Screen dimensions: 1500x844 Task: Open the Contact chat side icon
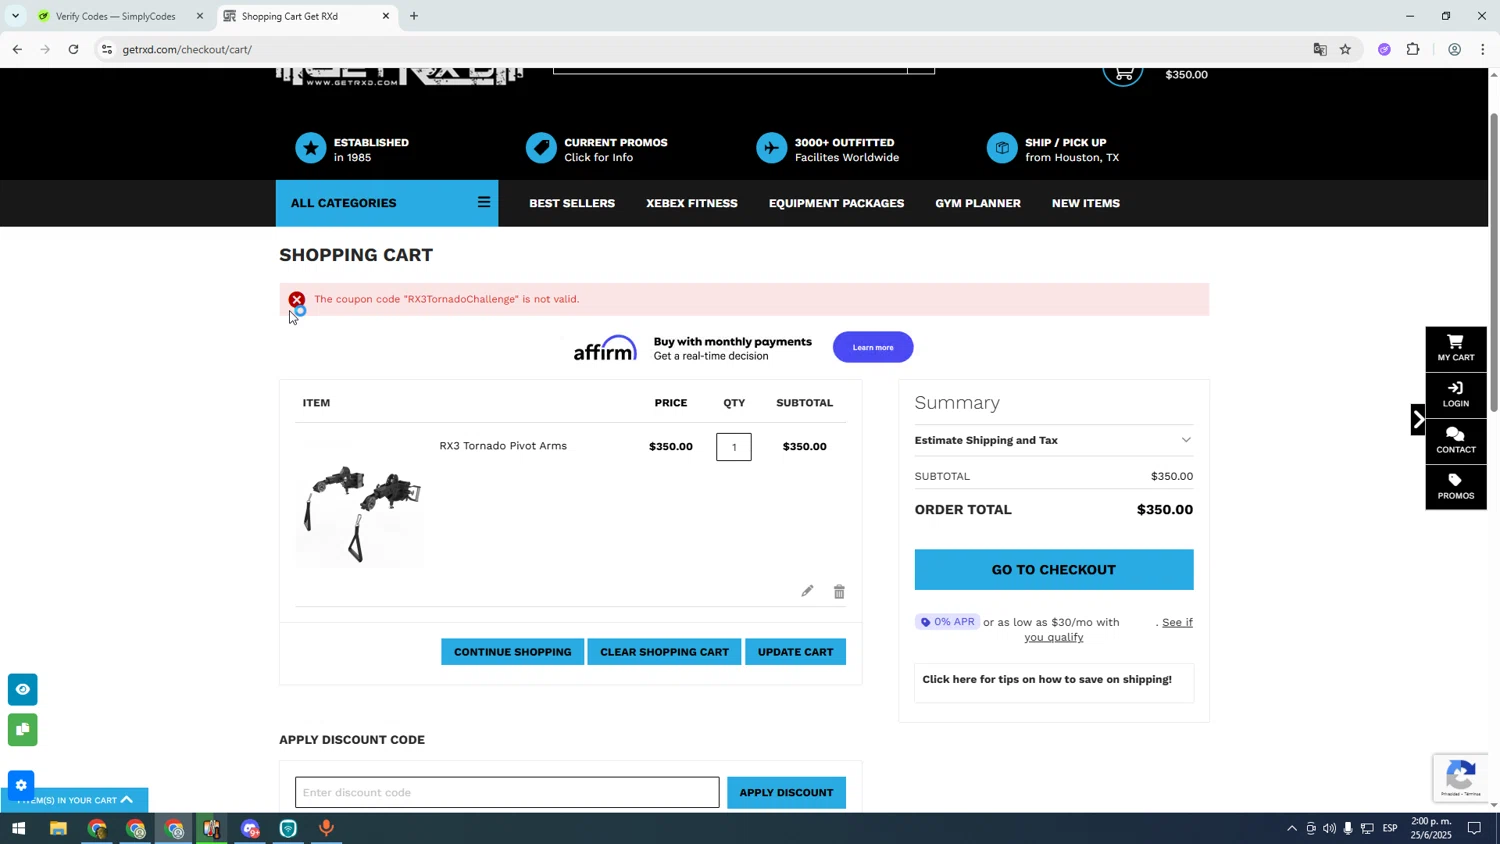pos(1455,440)
